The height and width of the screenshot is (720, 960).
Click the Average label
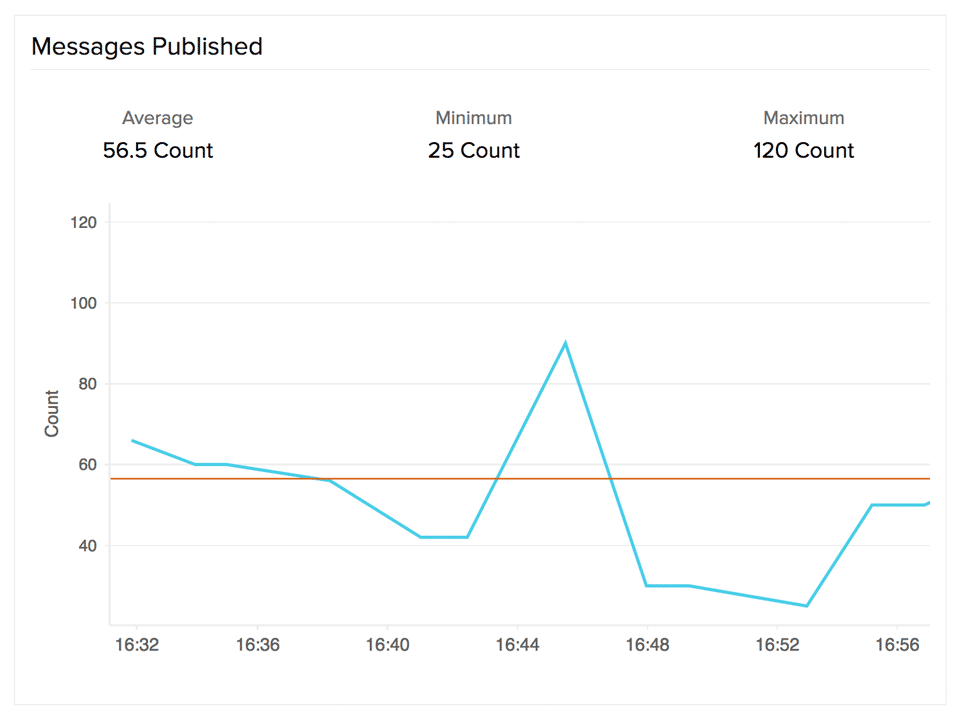pos(157,118)
